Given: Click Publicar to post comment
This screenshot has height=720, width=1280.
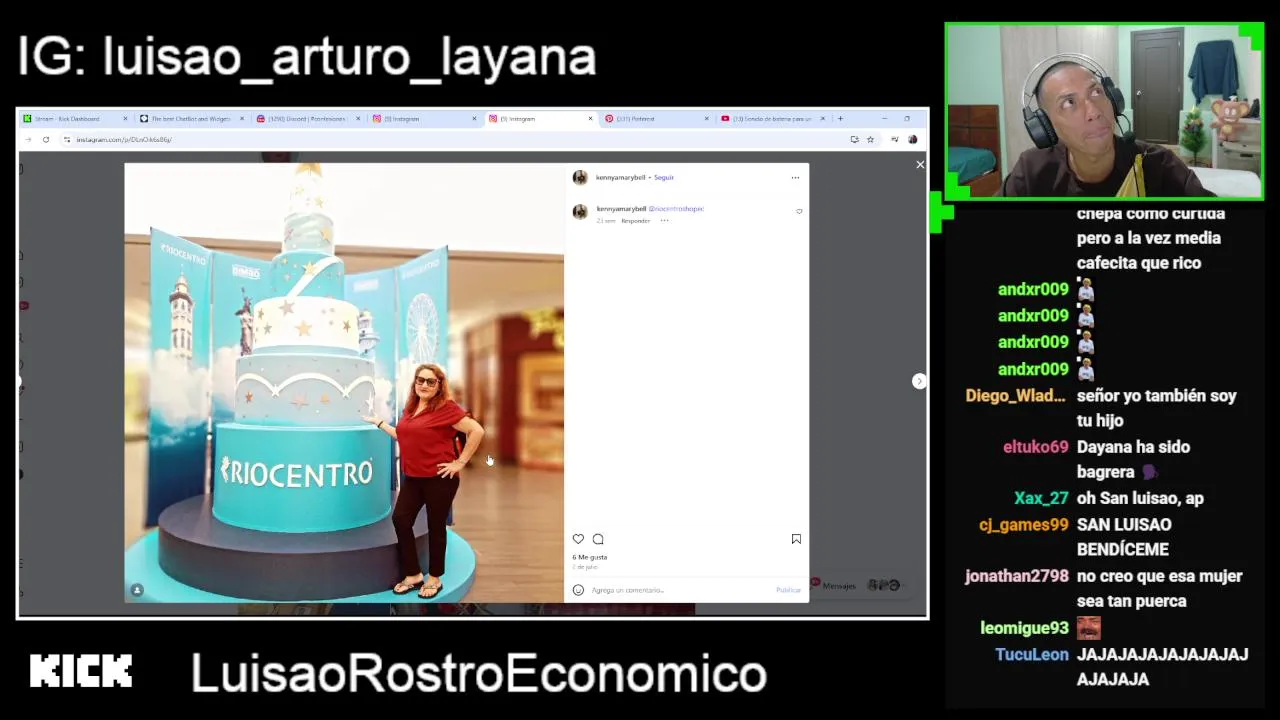Looking at the screenshot, I should [x=788, y=590].
